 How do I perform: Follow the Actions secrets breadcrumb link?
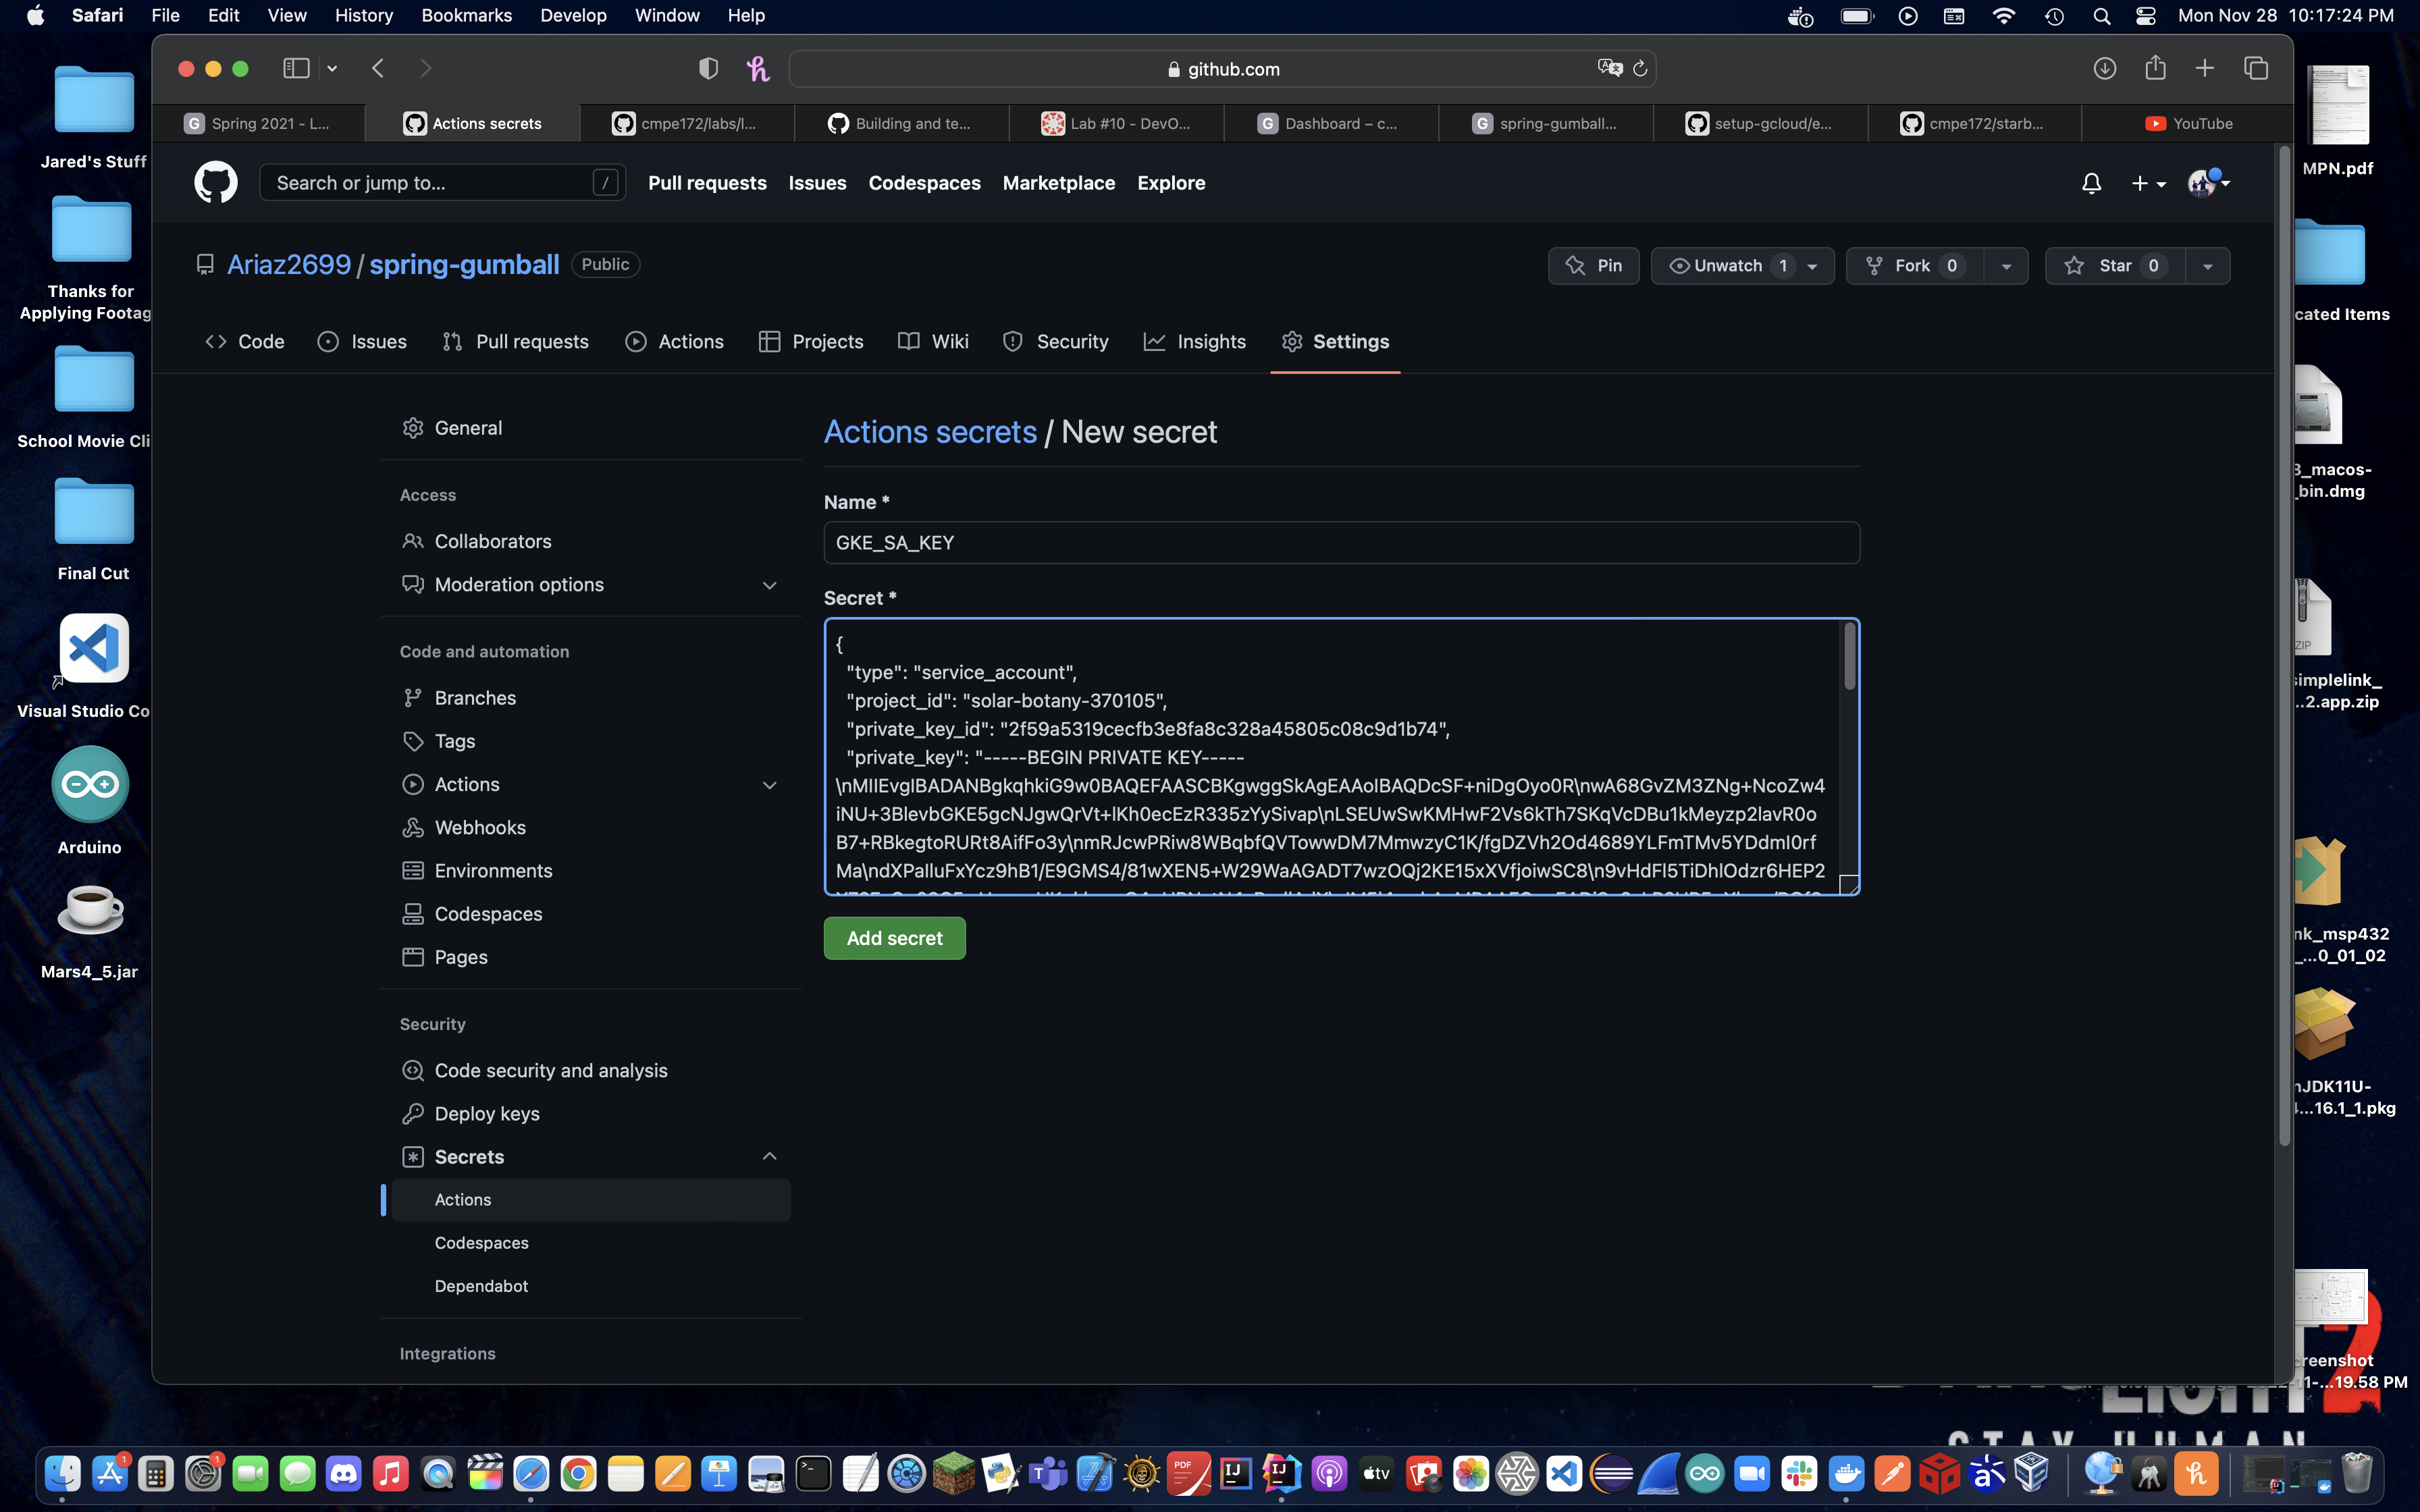[930, 432]
